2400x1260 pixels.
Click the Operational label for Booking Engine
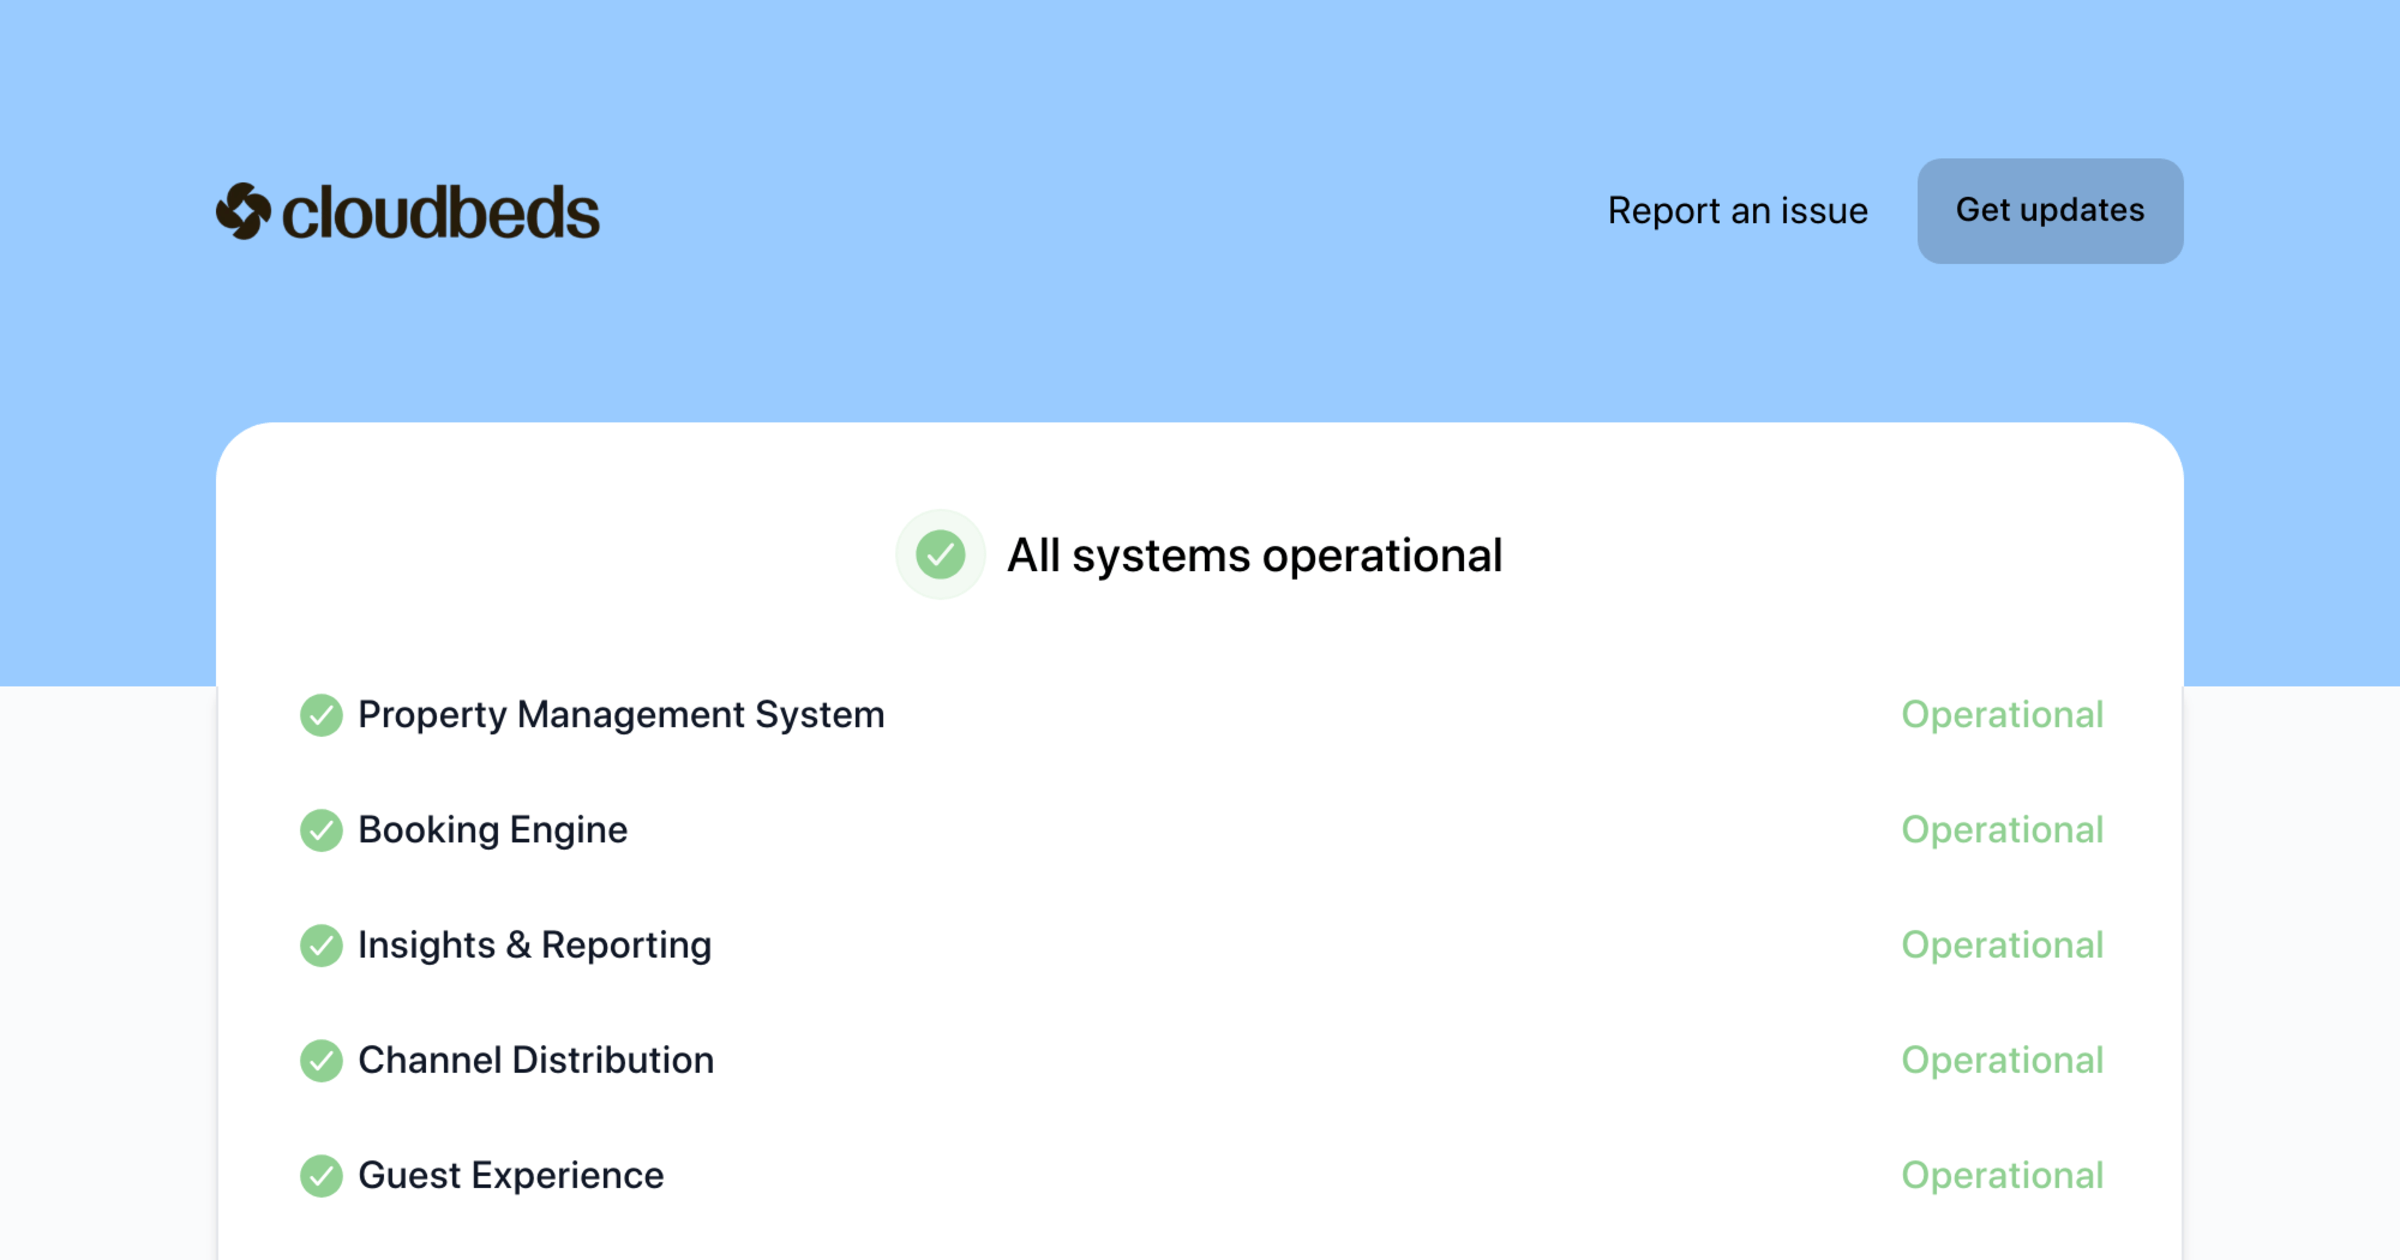coord(2003,830)
